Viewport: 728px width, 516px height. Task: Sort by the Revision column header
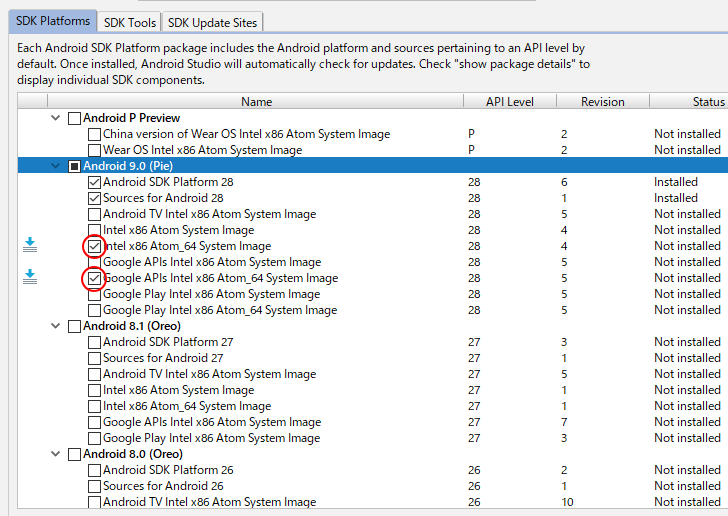[x=603, y=101]
